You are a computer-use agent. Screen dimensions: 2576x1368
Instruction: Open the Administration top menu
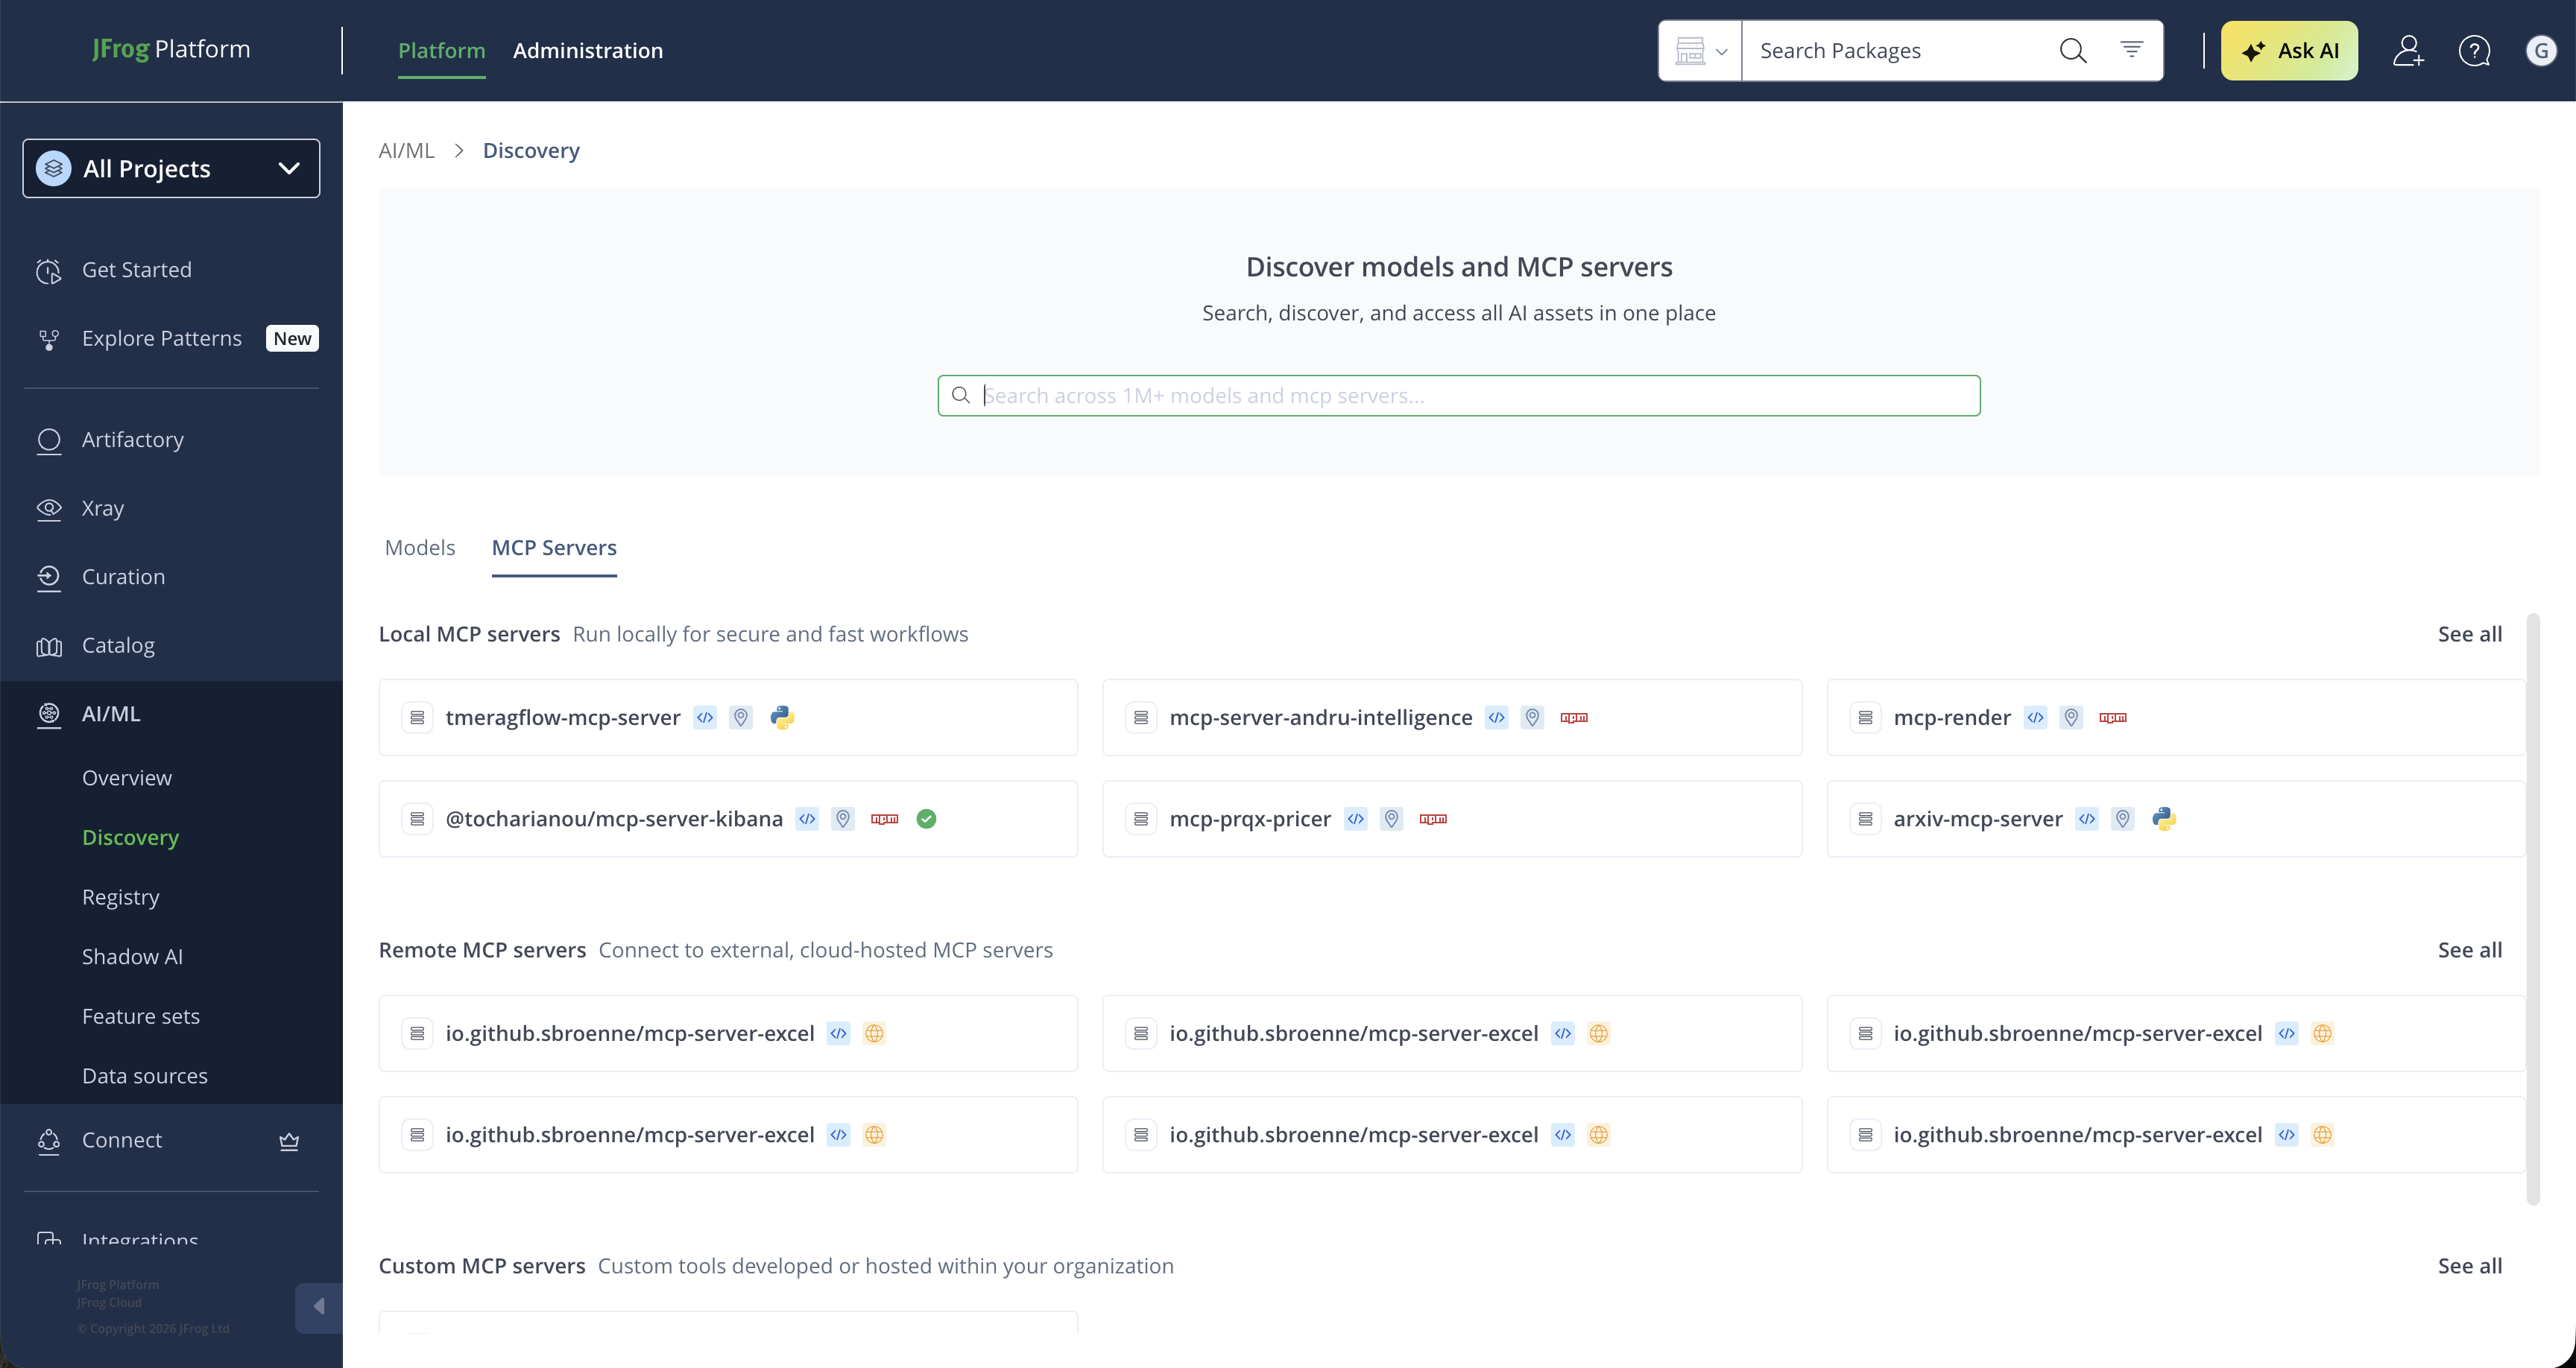coord(587,51)
